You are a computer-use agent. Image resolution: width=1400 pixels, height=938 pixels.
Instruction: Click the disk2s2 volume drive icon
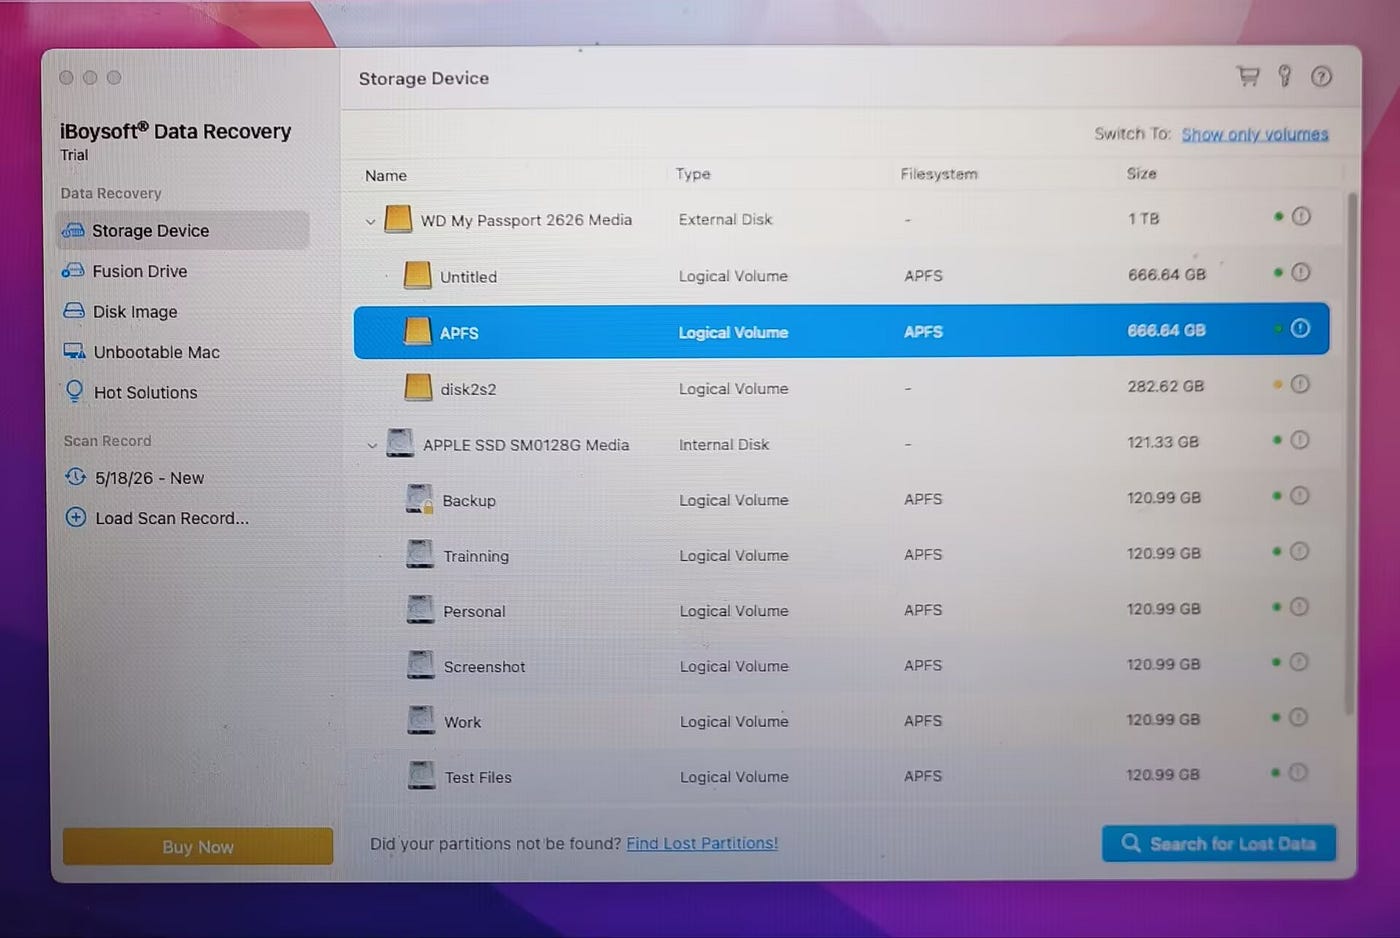click(x=418, y=387)
